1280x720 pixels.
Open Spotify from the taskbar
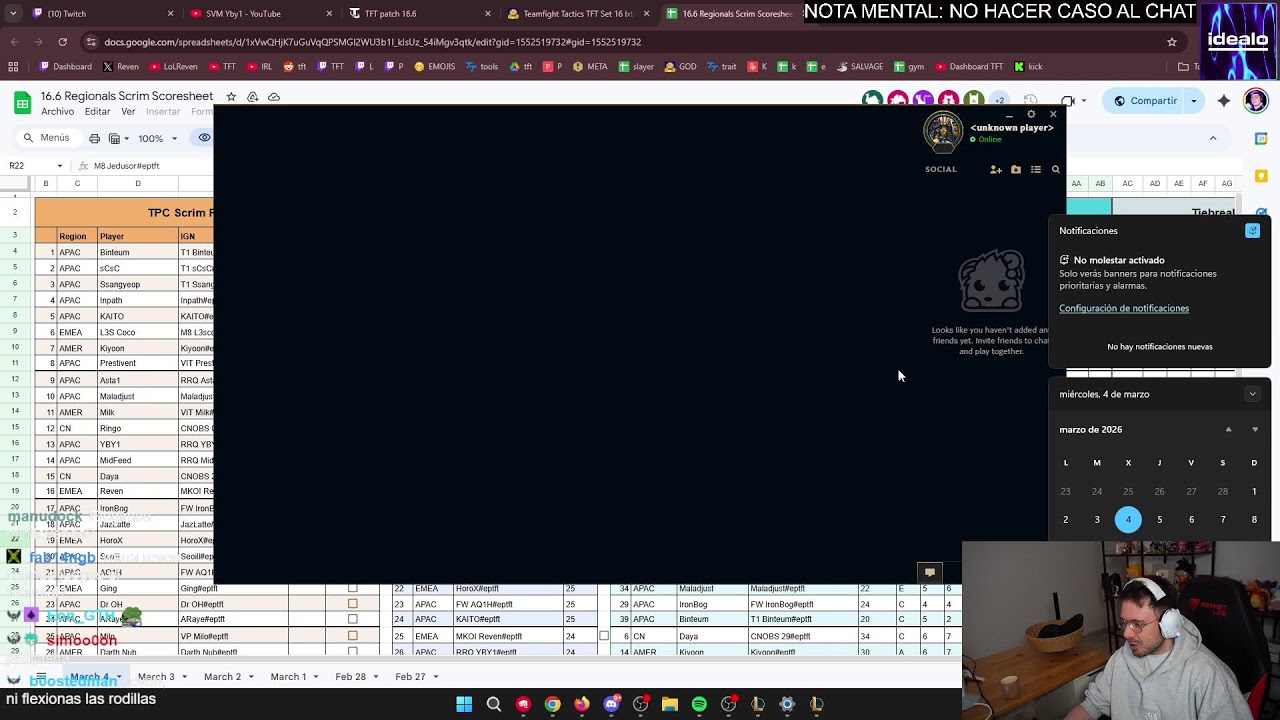tap(699, 705)
